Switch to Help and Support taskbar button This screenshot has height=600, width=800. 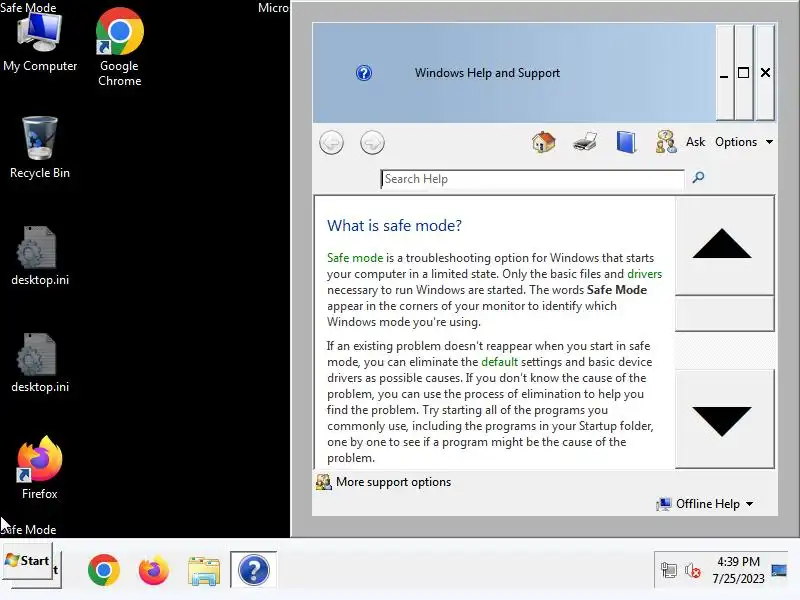point(254,569)
